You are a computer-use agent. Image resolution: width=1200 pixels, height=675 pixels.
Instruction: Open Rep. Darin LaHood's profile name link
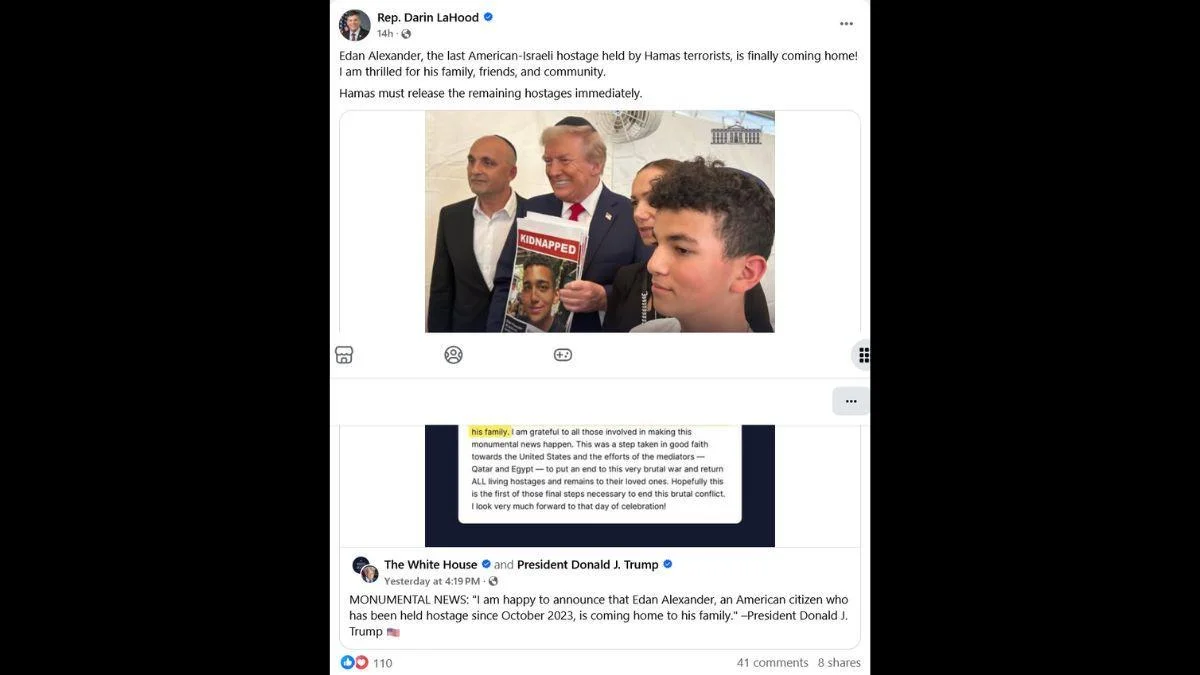[428, 17]
